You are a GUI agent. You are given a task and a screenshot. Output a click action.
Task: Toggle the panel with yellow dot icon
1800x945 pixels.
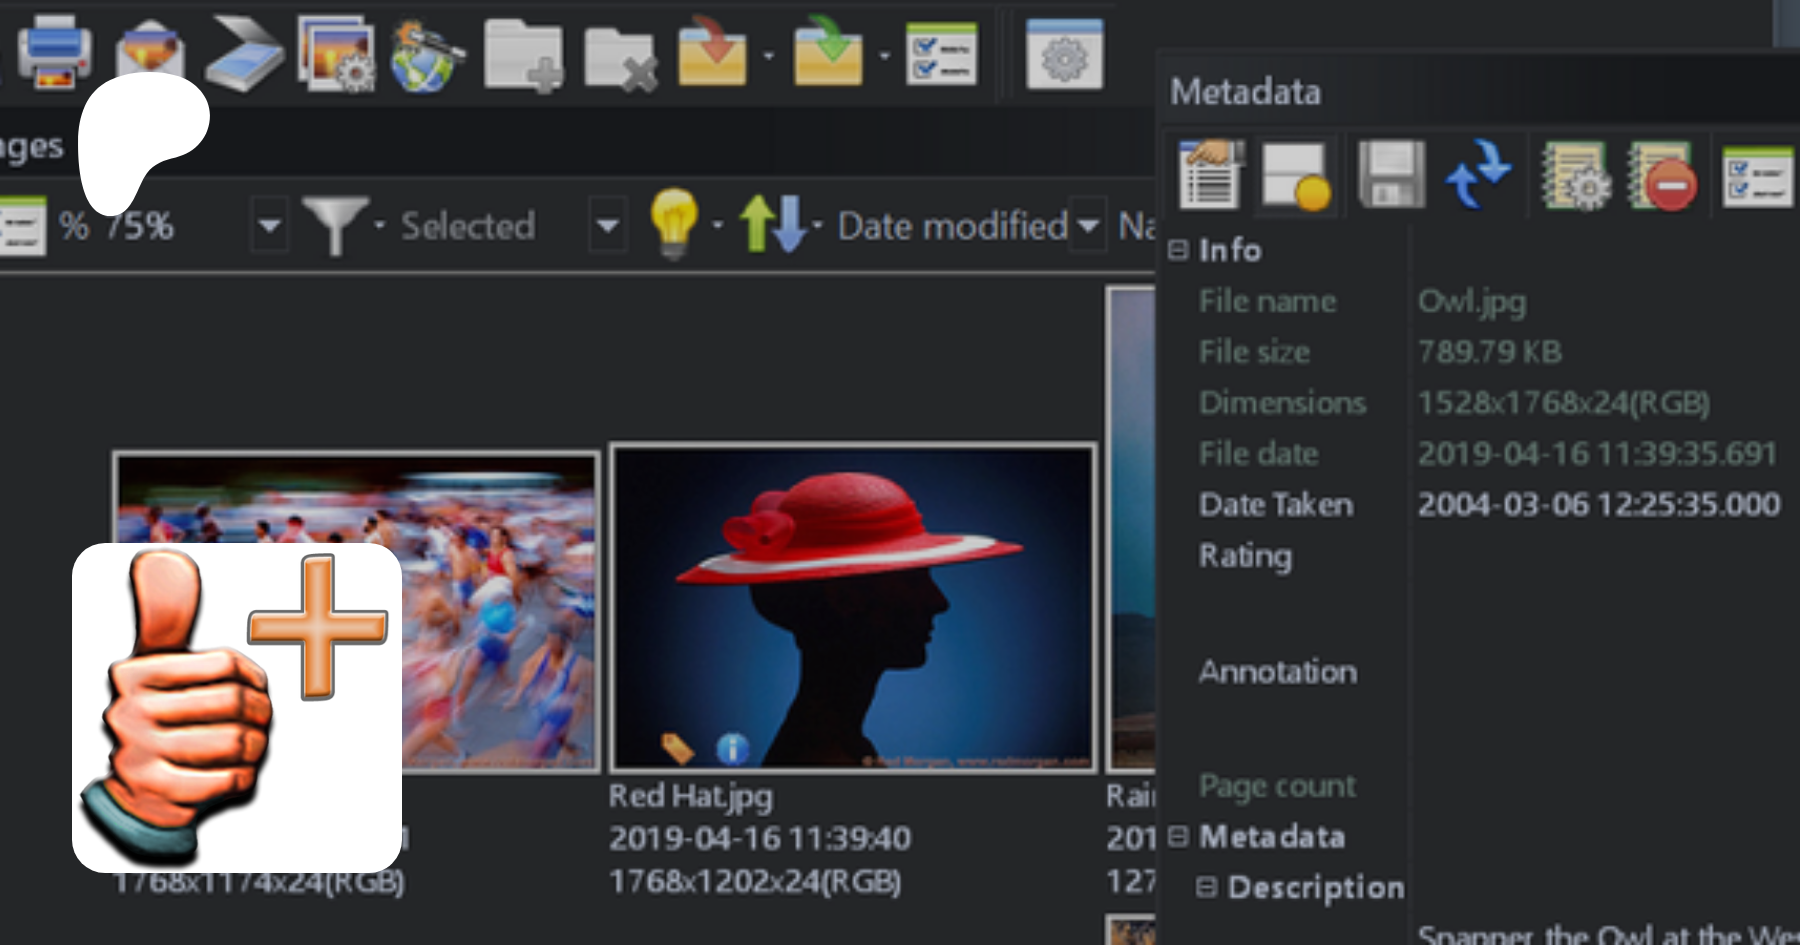(x=1296, y=177)
